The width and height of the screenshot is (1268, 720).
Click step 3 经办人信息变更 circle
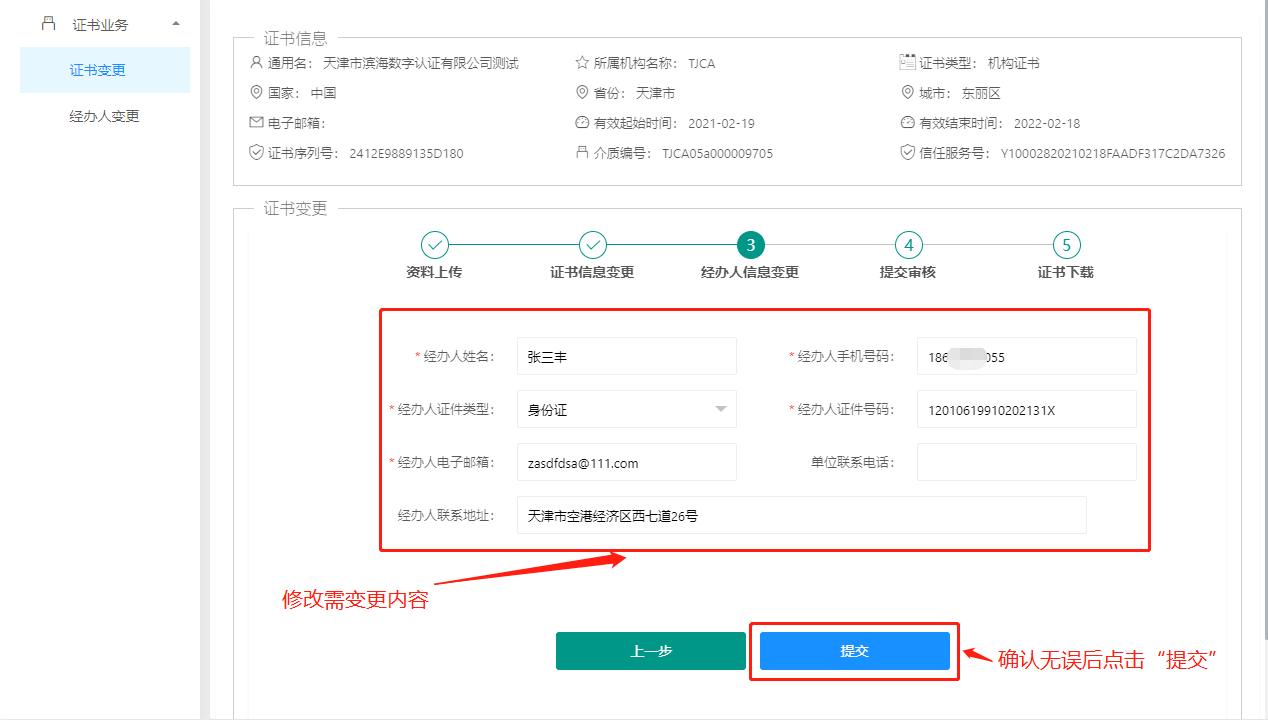click(750, 245)
